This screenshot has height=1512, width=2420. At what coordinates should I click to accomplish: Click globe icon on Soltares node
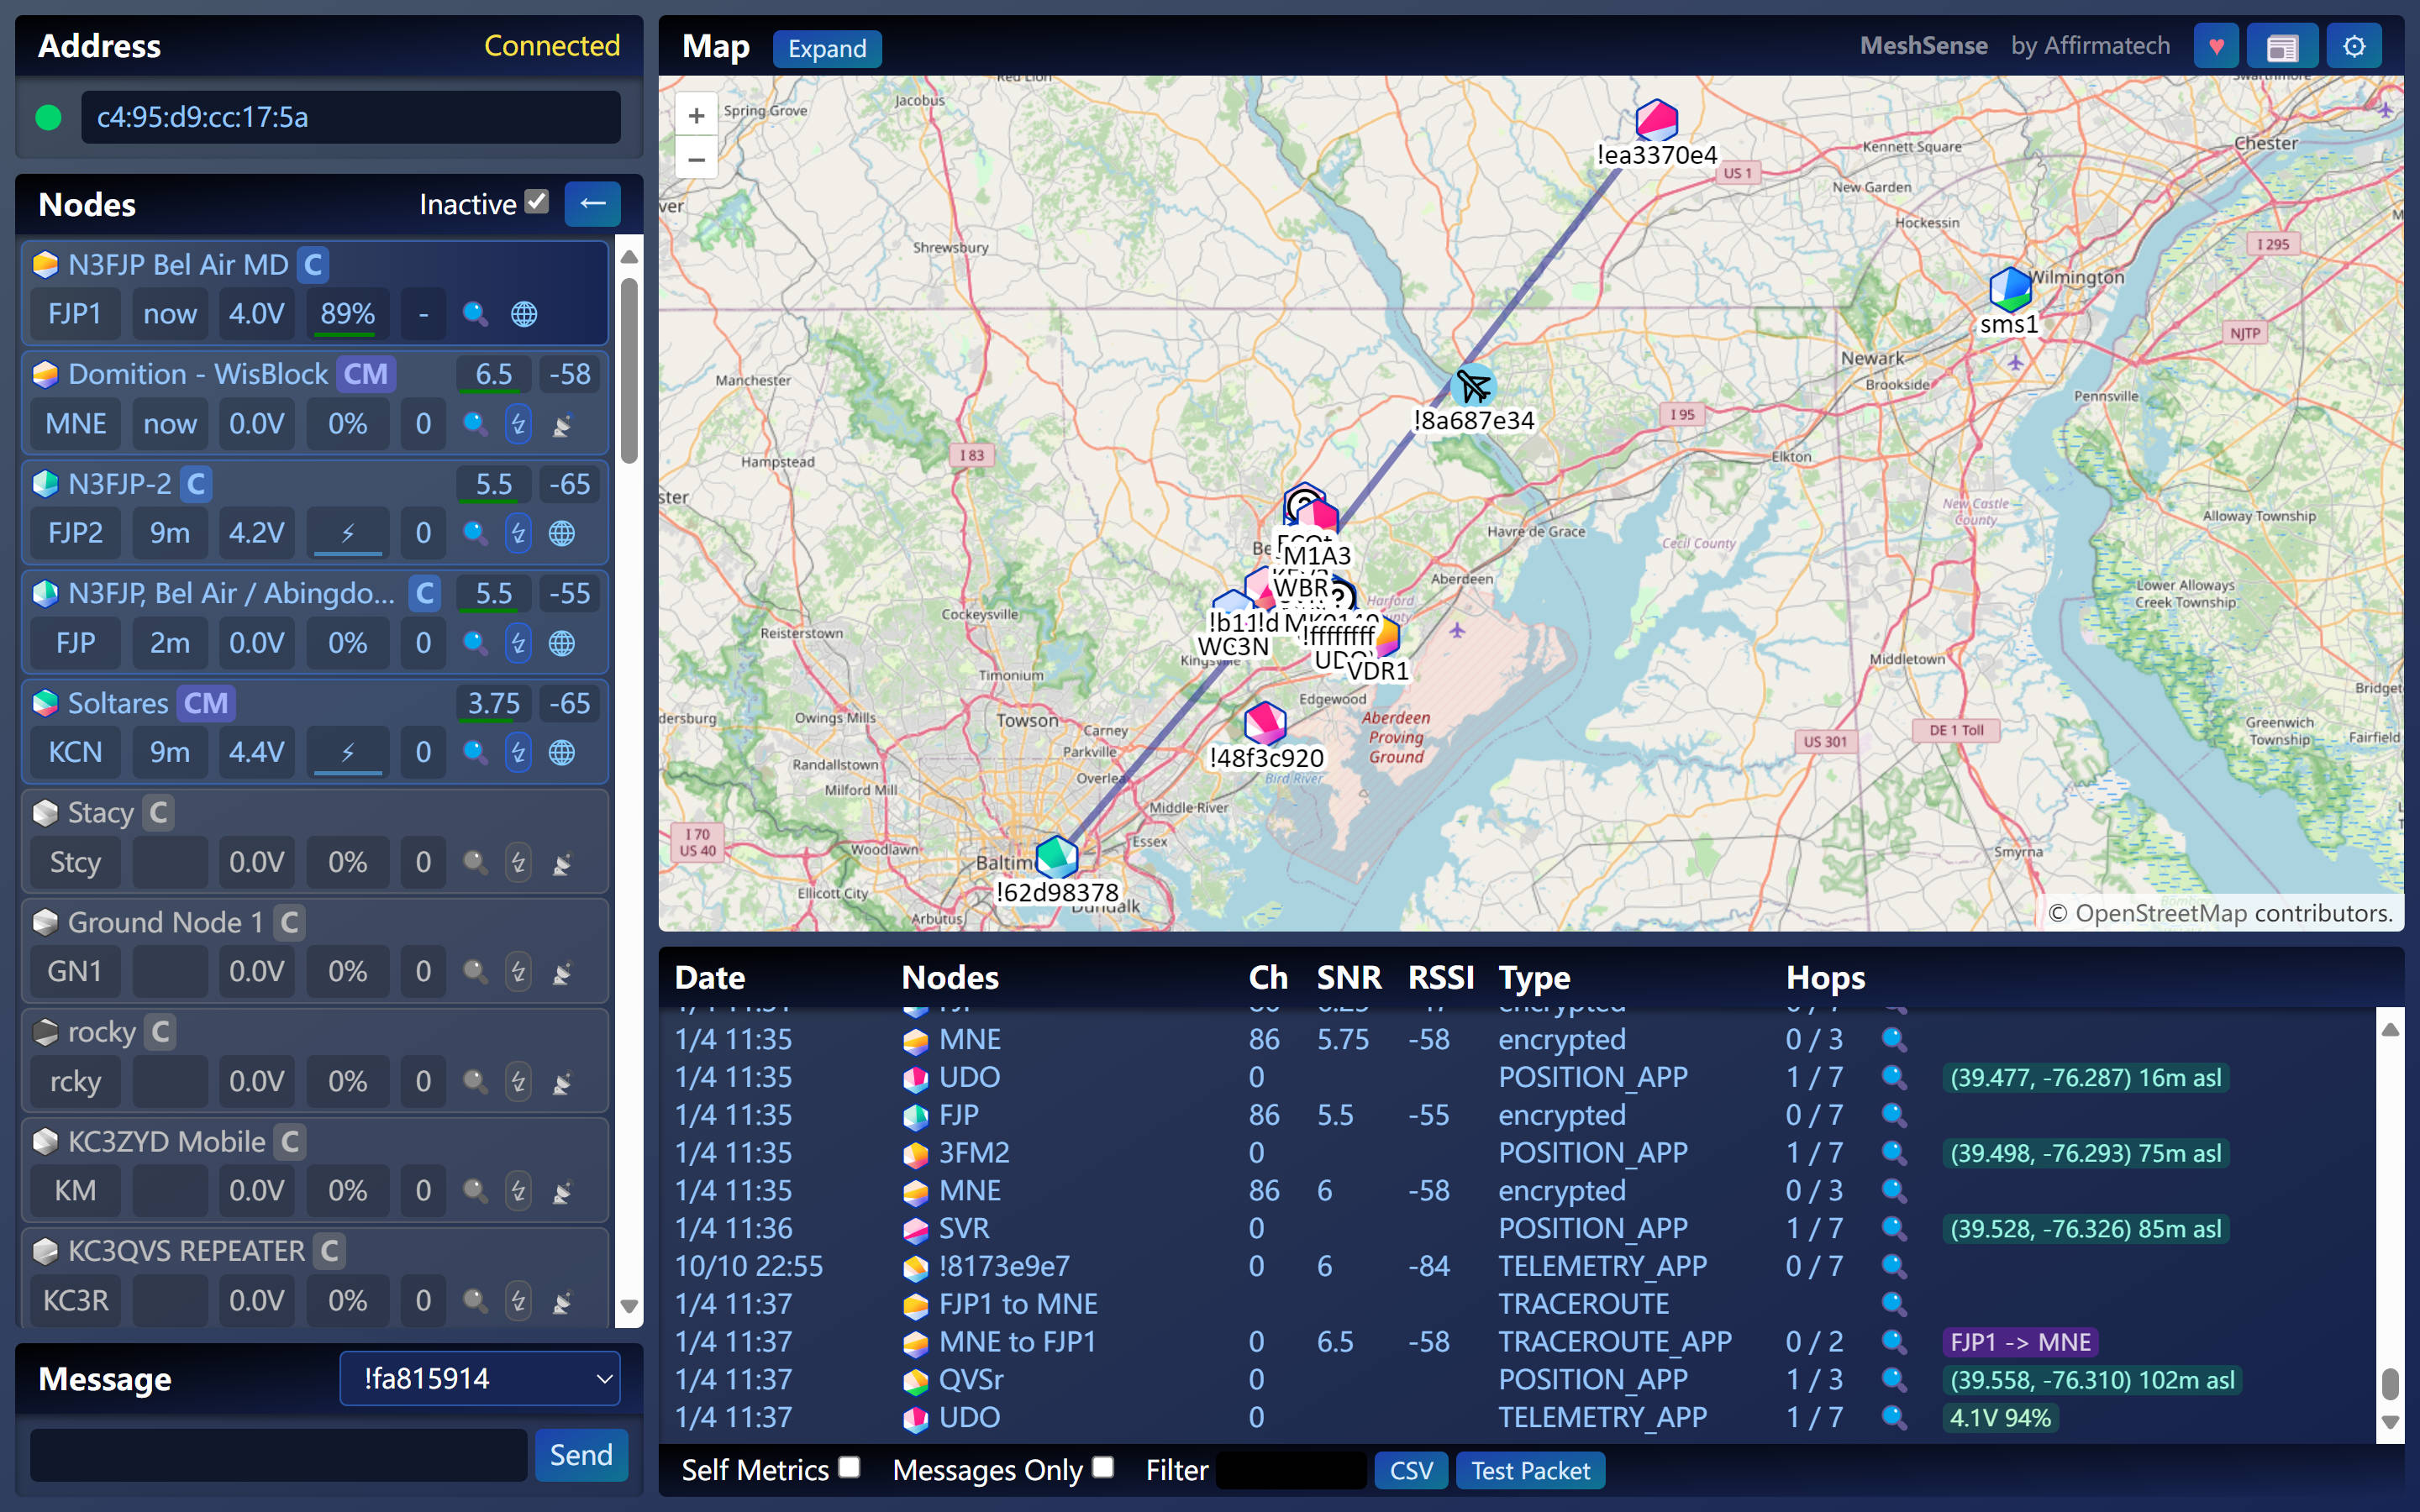pyautogui.click(x=562, y=752)
